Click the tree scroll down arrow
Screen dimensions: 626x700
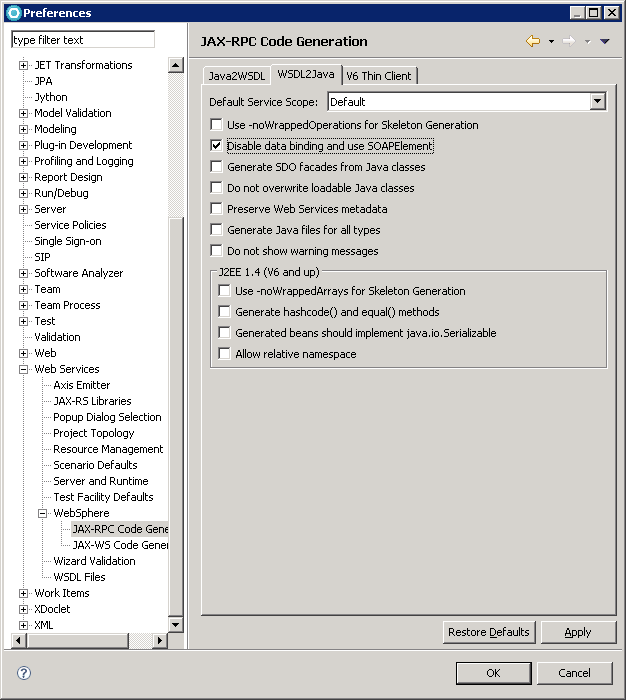click(176, 625)
